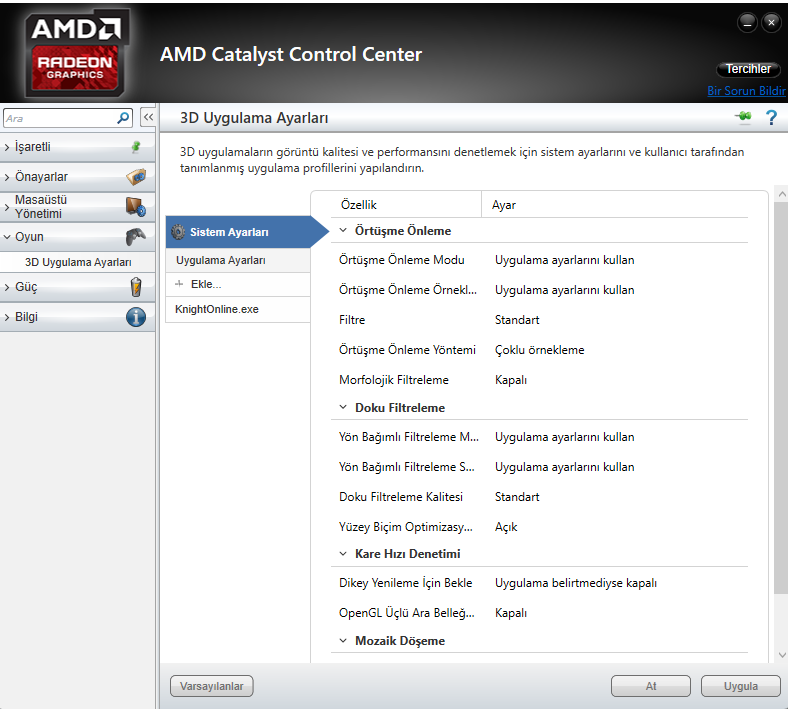Click the gear icon in Sistem Ayarları

[178, 232]
